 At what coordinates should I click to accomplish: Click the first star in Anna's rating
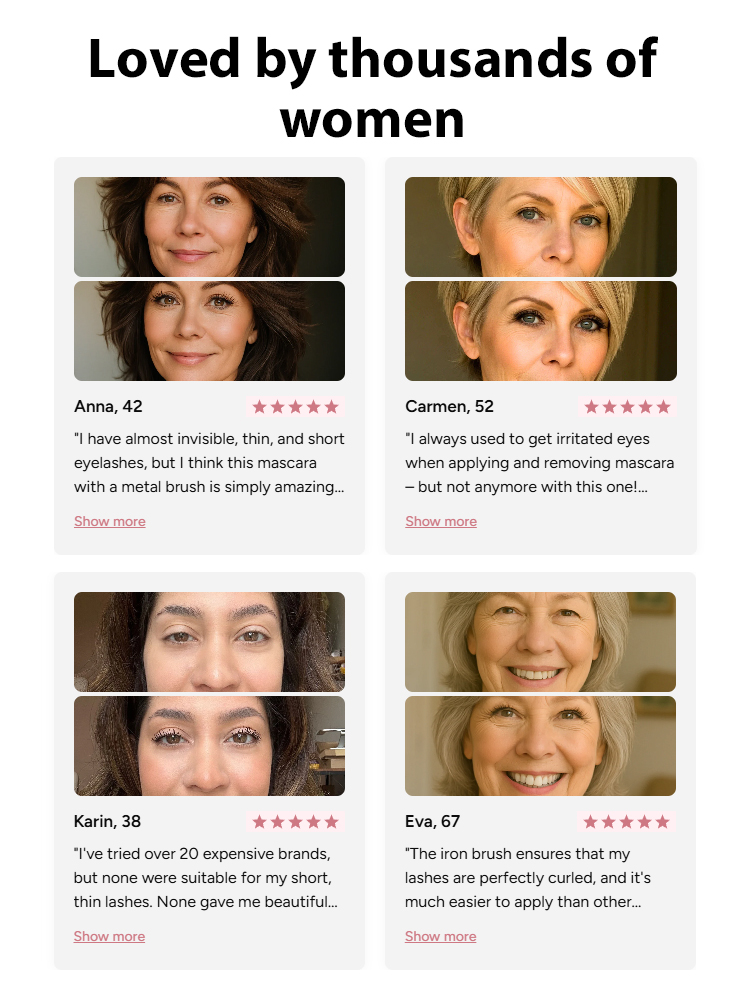click(257, 406)
